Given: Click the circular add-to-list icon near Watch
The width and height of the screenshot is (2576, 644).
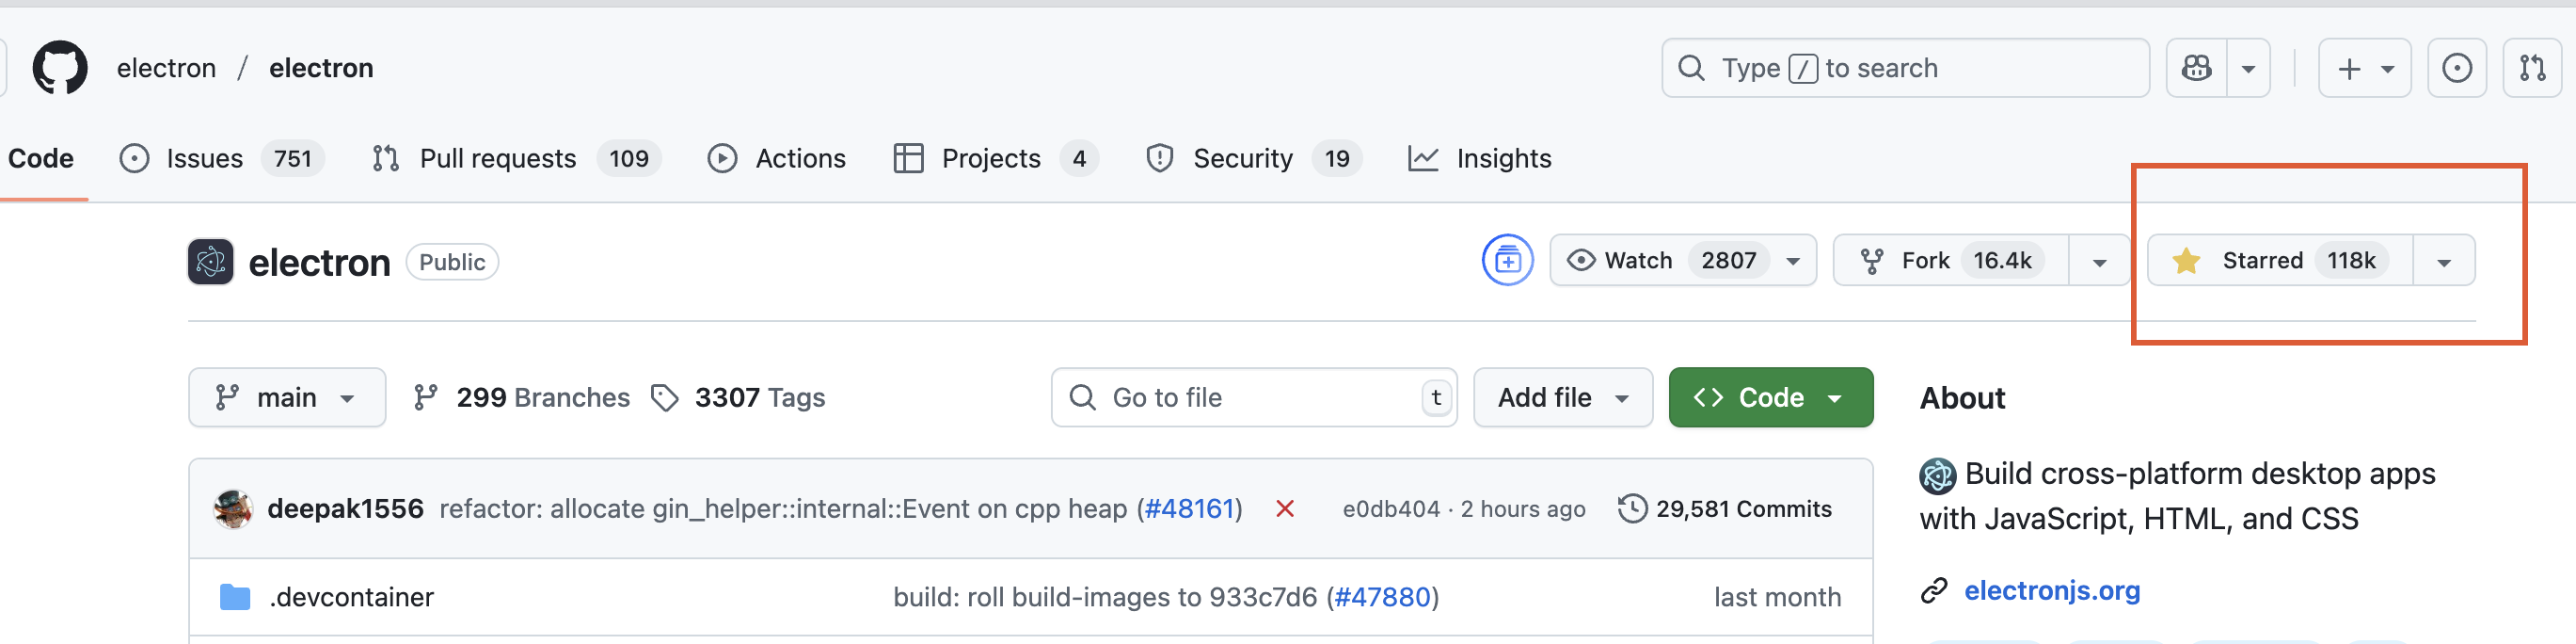Looking at the screenshot, I should click(x=1507, y=260).
